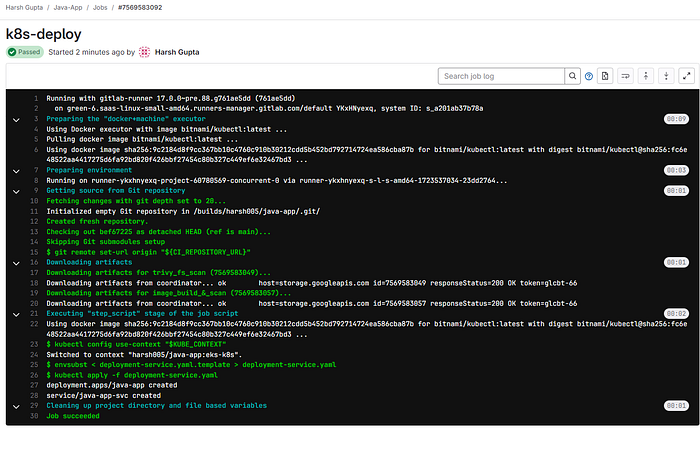Open the Java-App breadcrumb
This screenshot has height=453, width=700.
[68, 8]
